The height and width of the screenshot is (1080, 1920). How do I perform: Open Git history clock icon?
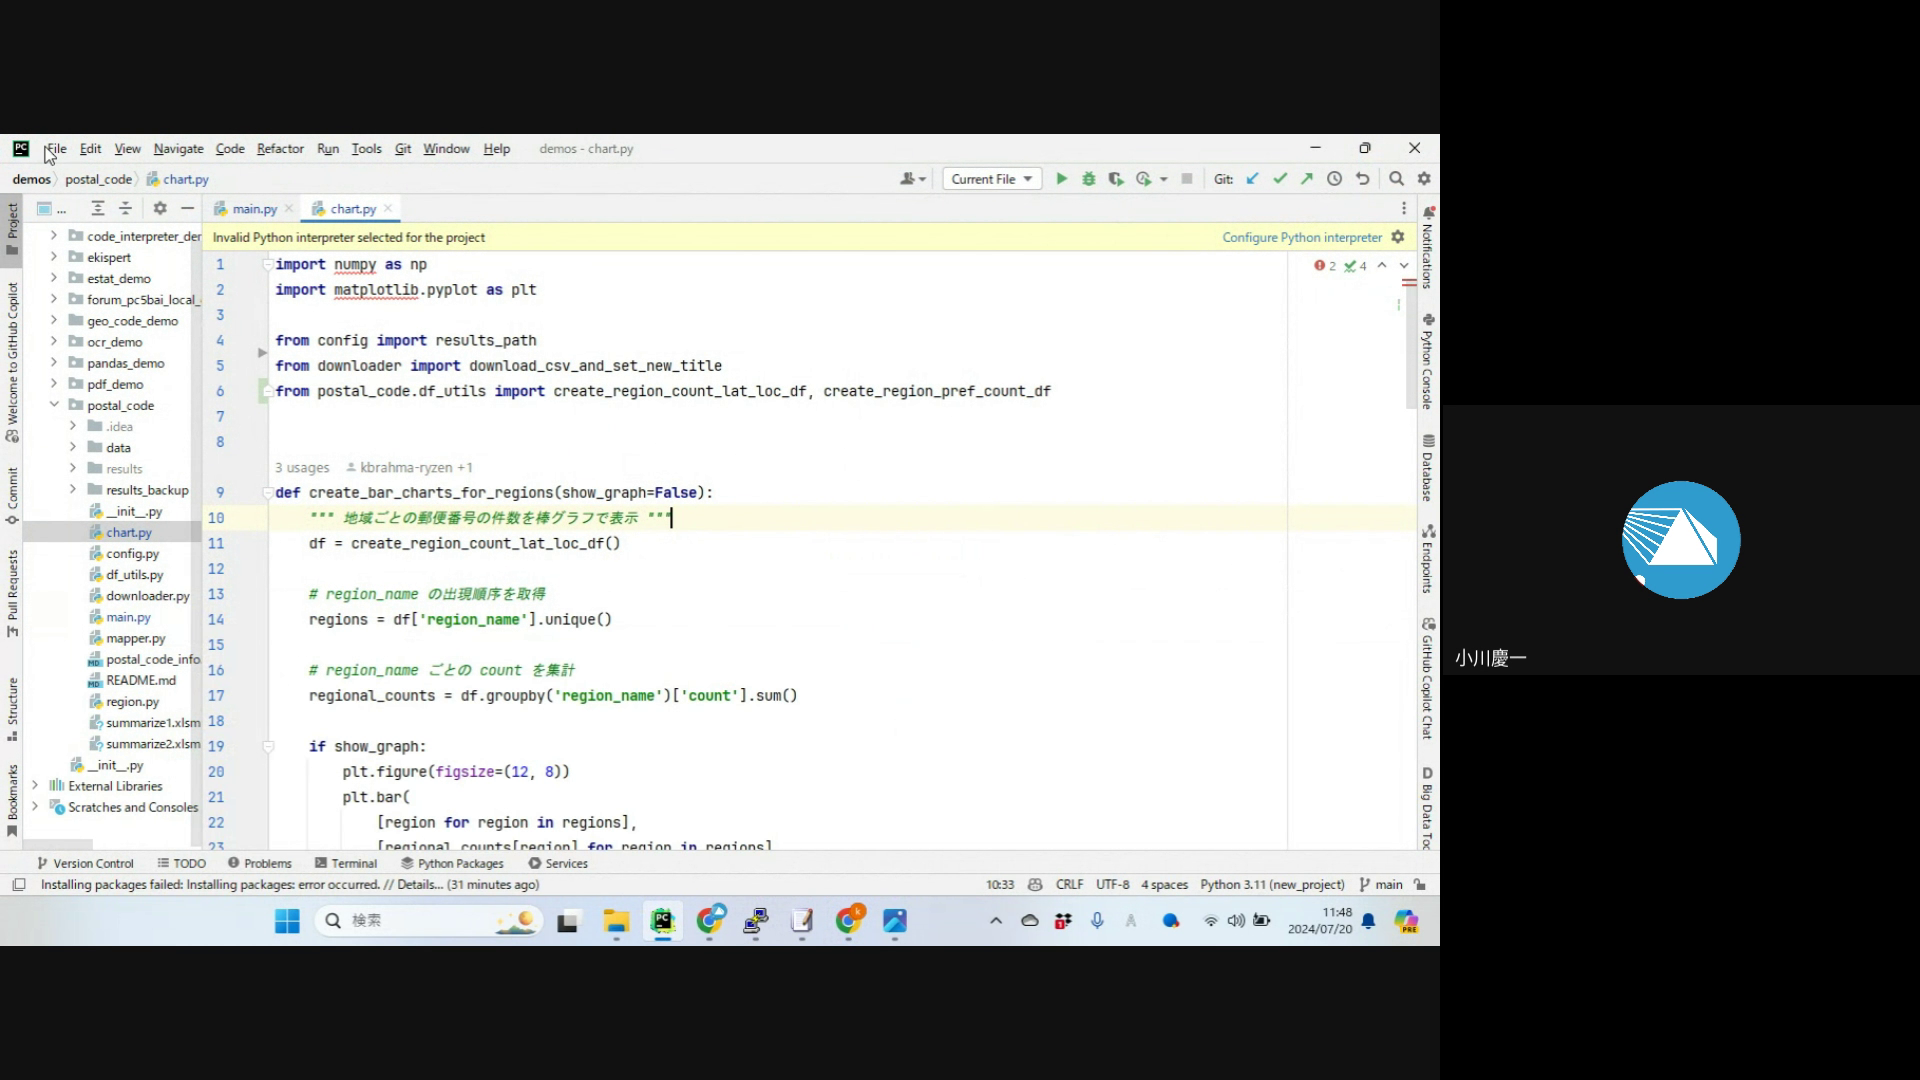[1334, 179]
